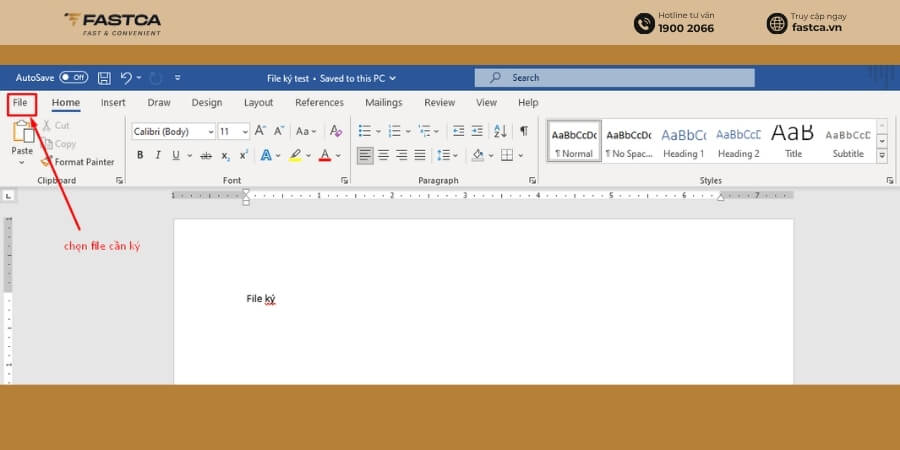Viewport: 900px width, 450px height.
Task: Click the Paste button
Action: (22, 142)
